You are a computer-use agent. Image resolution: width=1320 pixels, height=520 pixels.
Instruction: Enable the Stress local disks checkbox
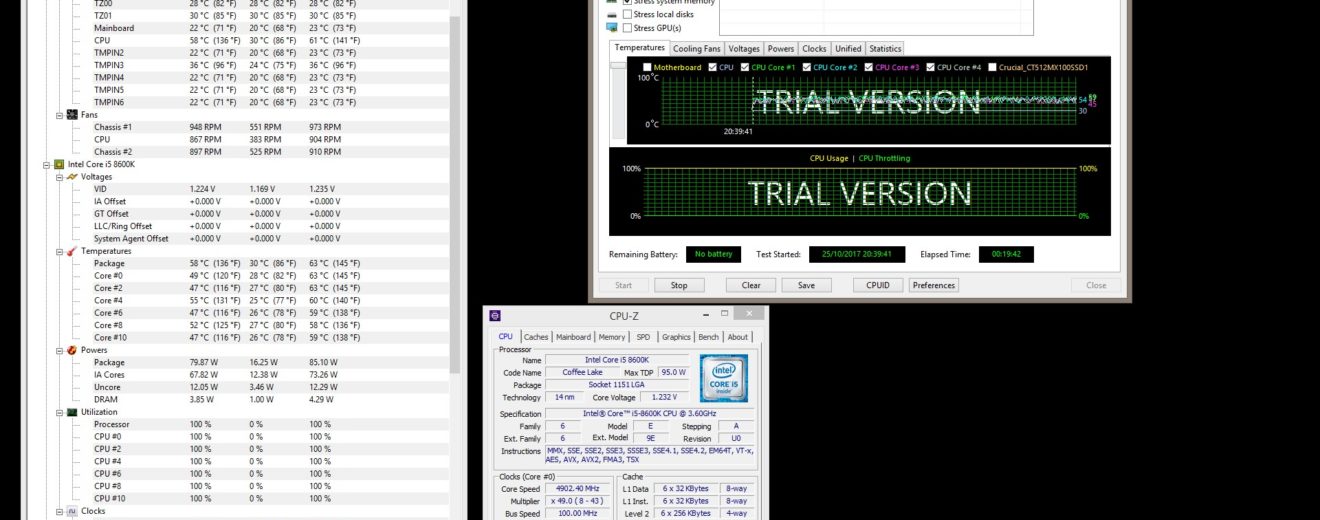click(x=627, y=15)
